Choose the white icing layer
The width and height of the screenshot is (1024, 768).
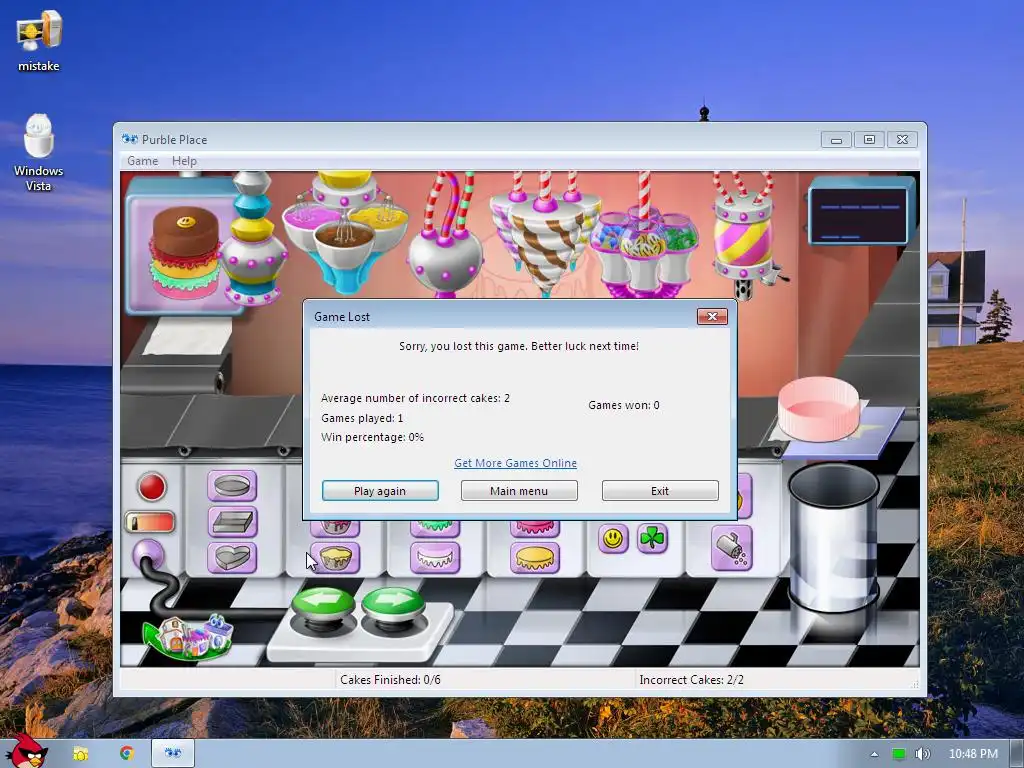pos(435,558)
